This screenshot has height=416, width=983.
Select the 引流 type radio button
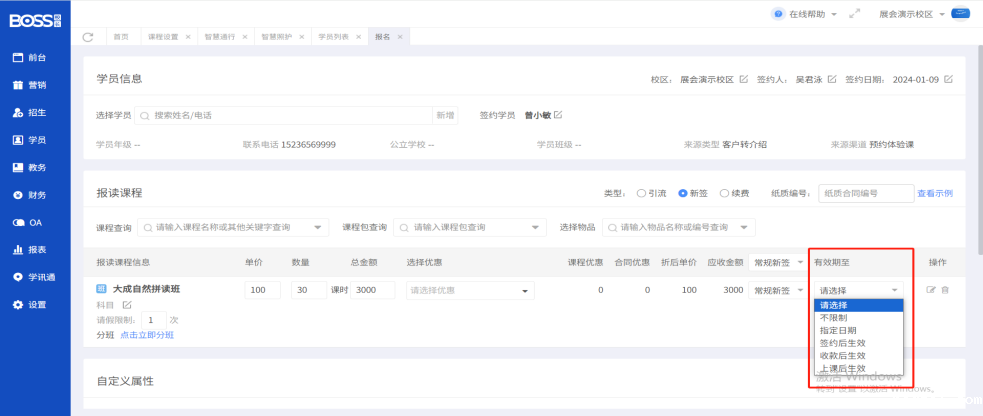click(x=641, y=193)
